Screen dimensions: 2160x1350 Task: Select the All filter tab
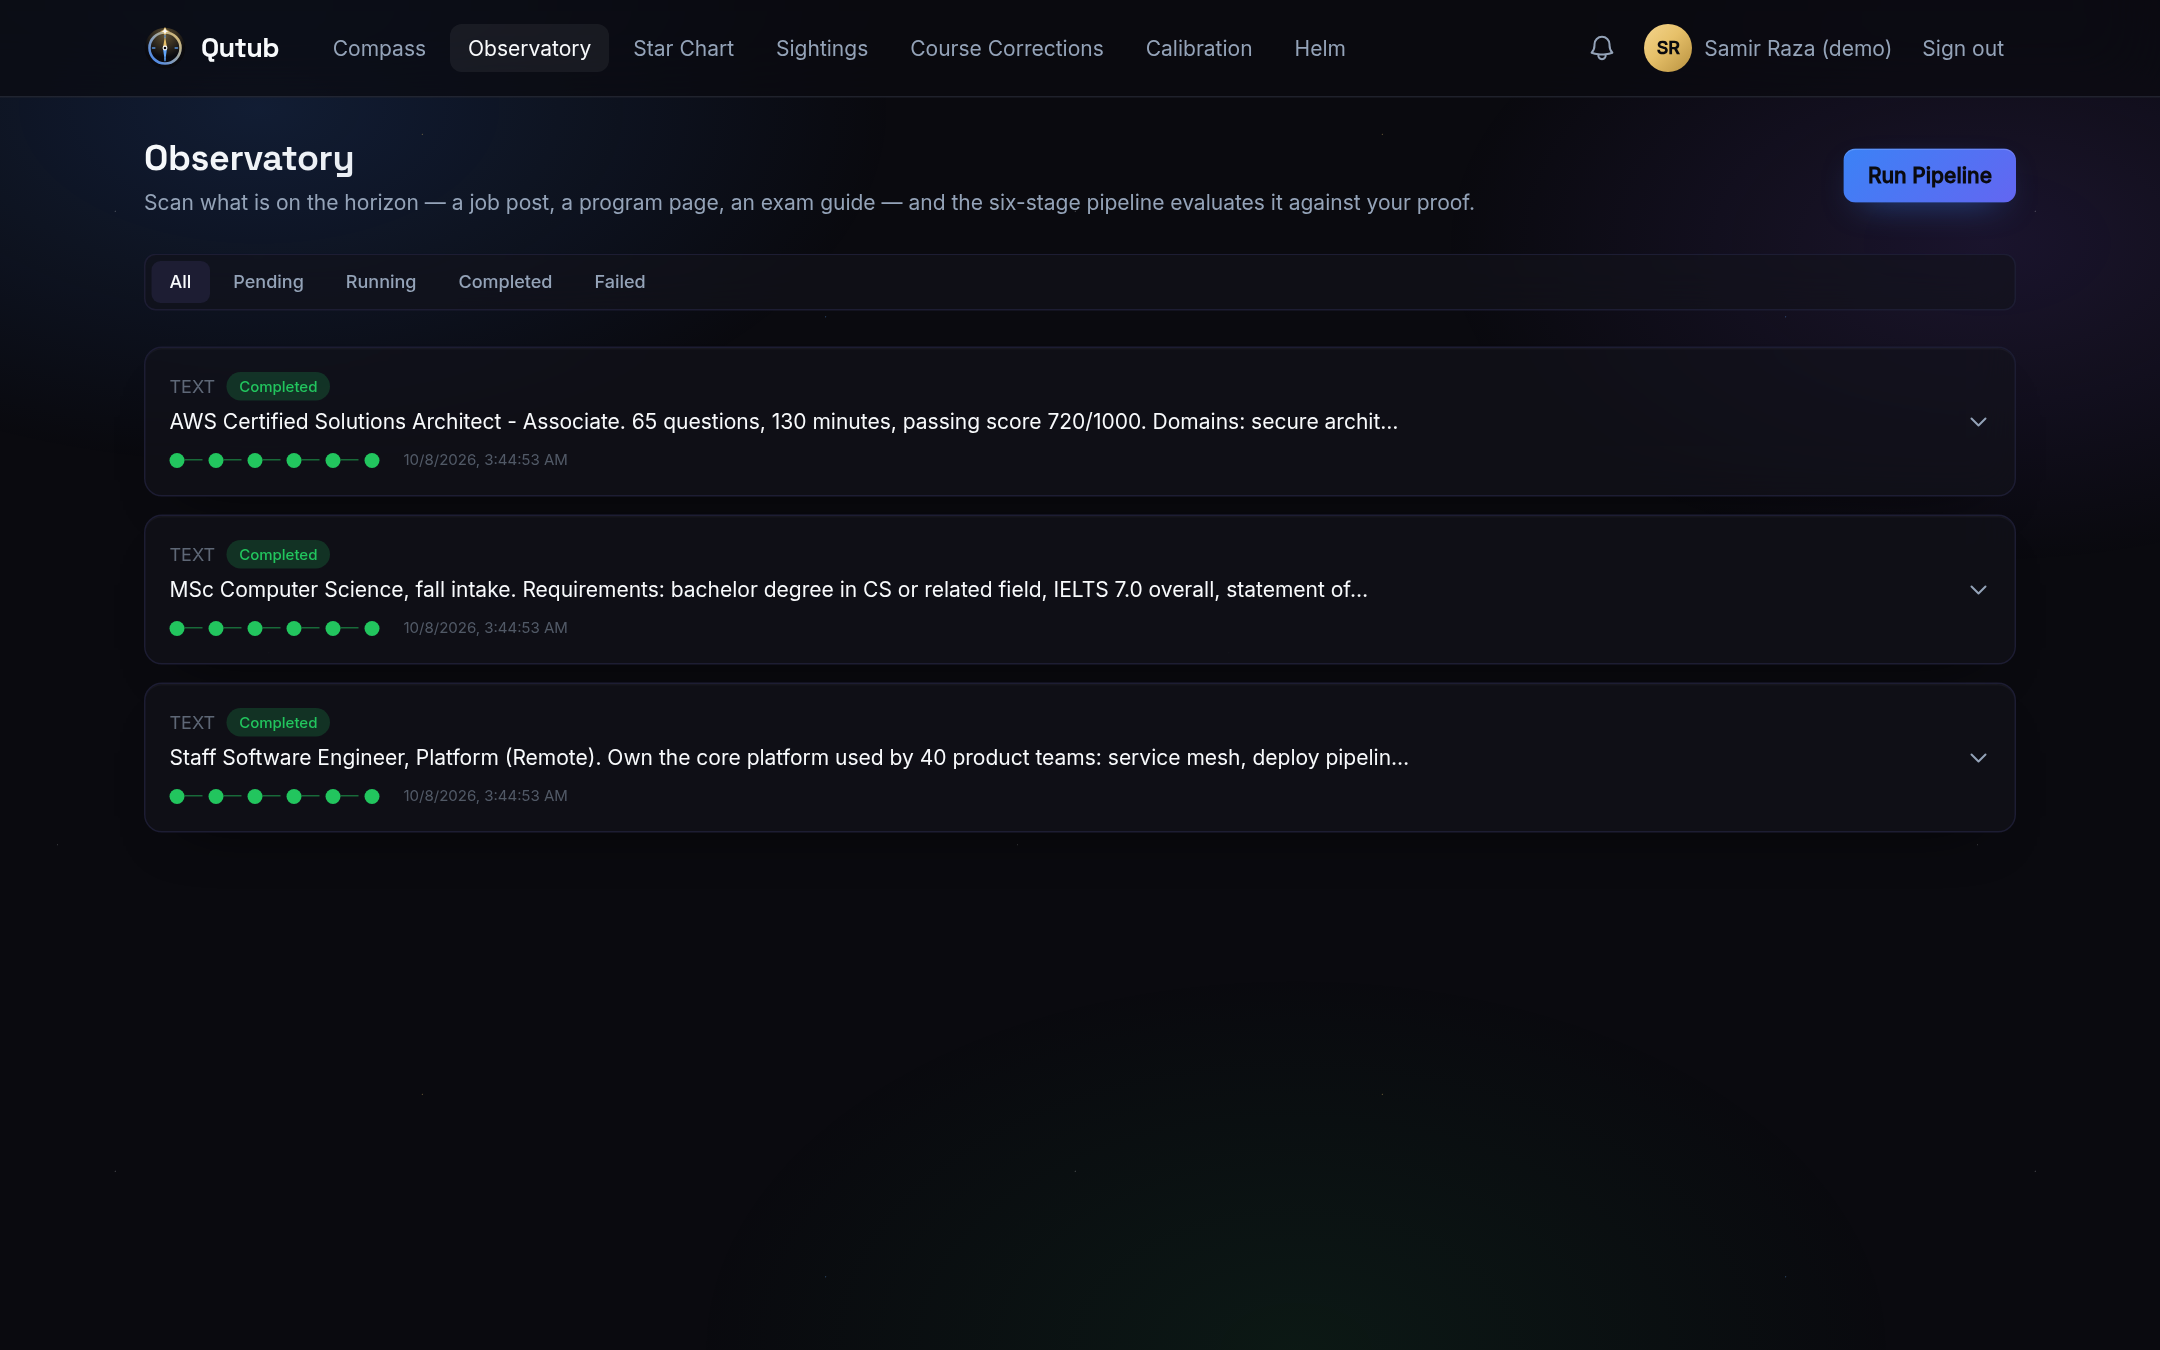(180, 282)
